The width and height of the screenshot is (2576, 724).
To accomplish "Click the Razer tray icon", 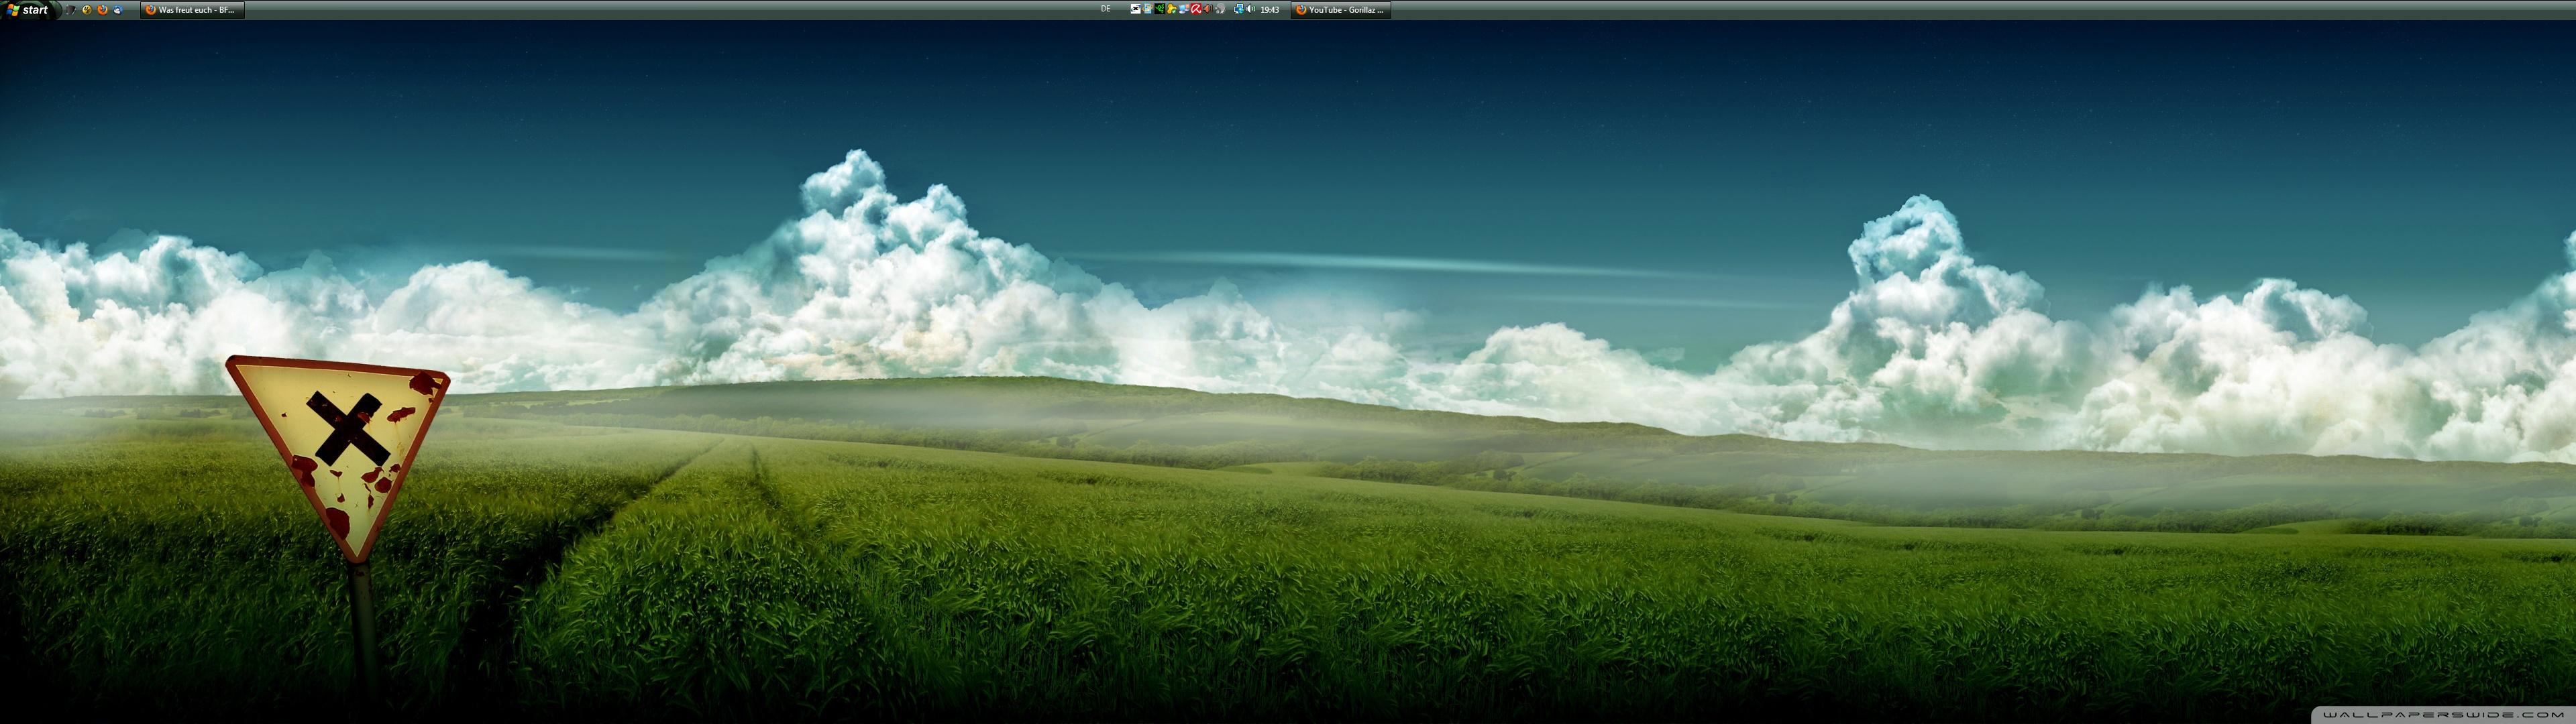I will (1160, 9).
